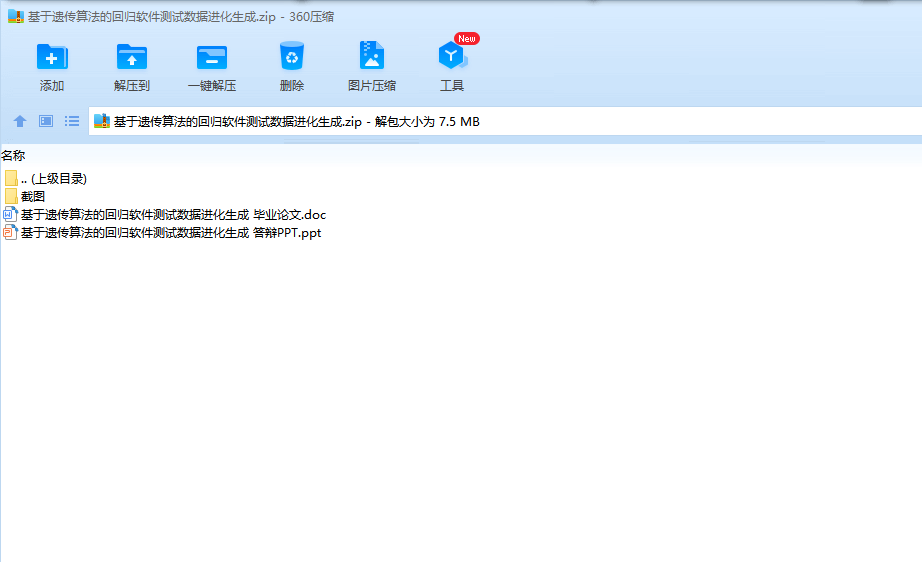Open the 图片压缩 (Image compression) tool
This screenshot has width=922, height=562.
click(x=372, y=56)
